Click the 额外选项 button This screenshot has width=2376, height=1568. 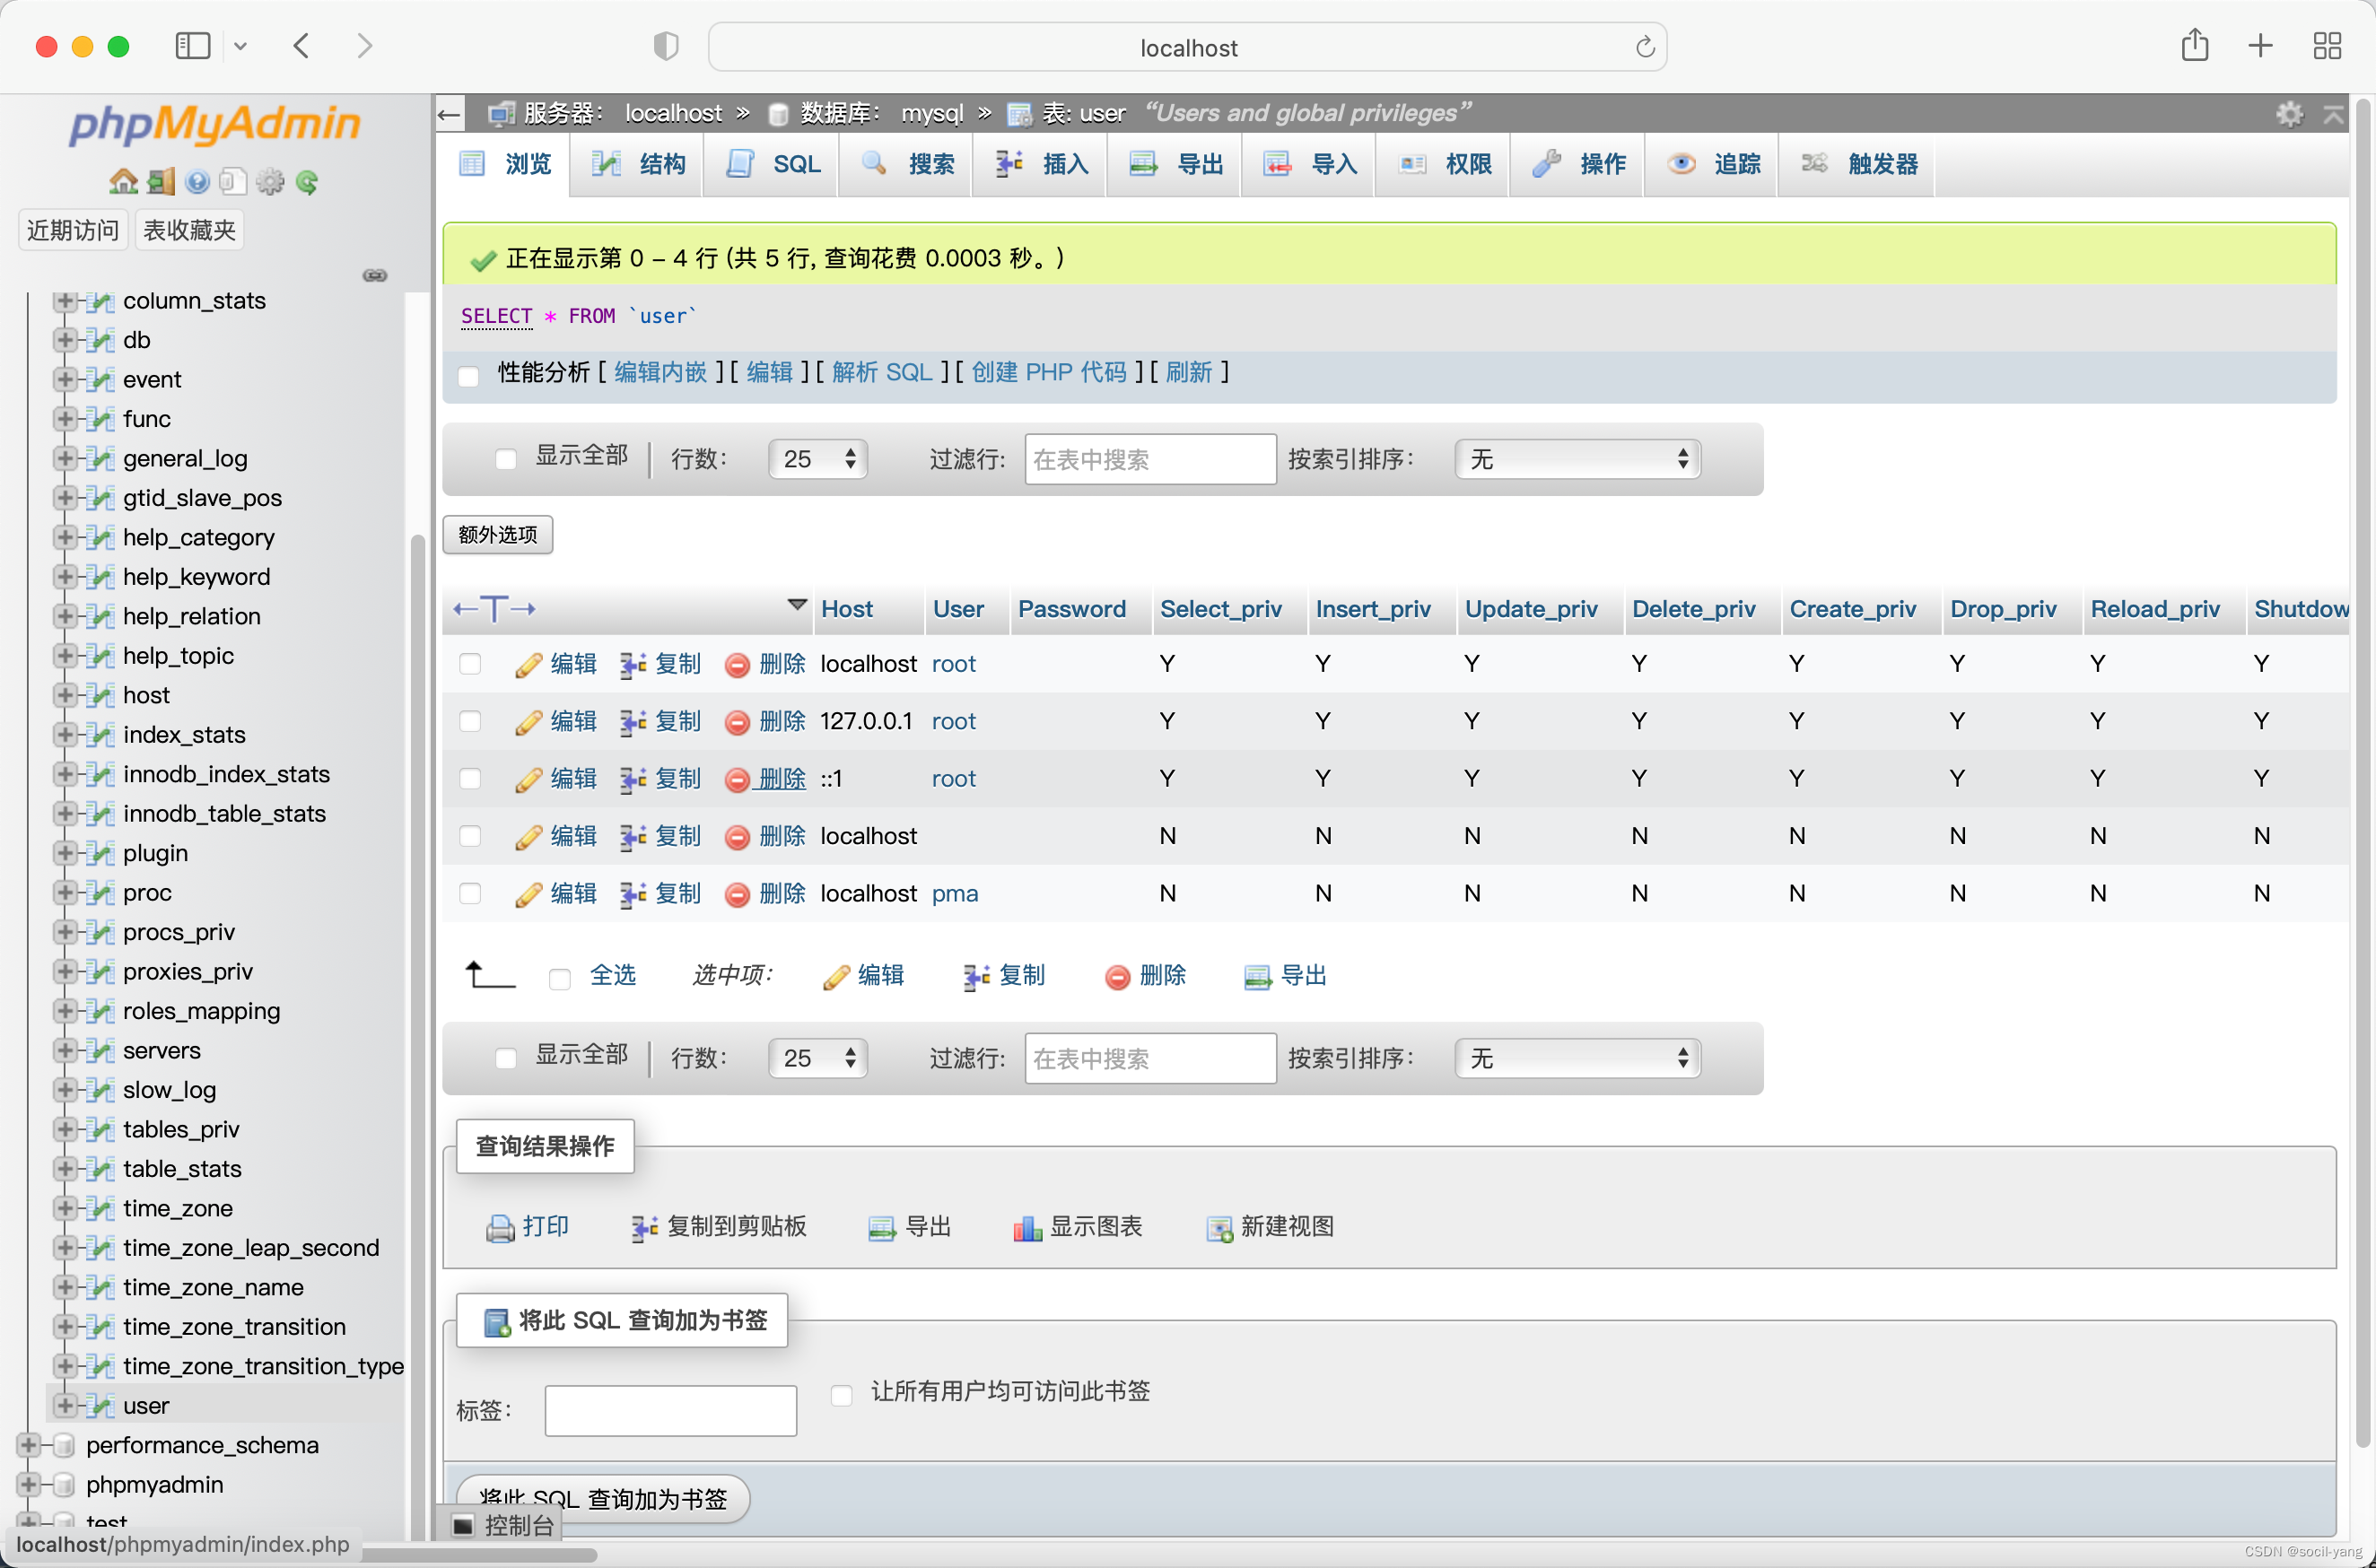pos(497,535)
